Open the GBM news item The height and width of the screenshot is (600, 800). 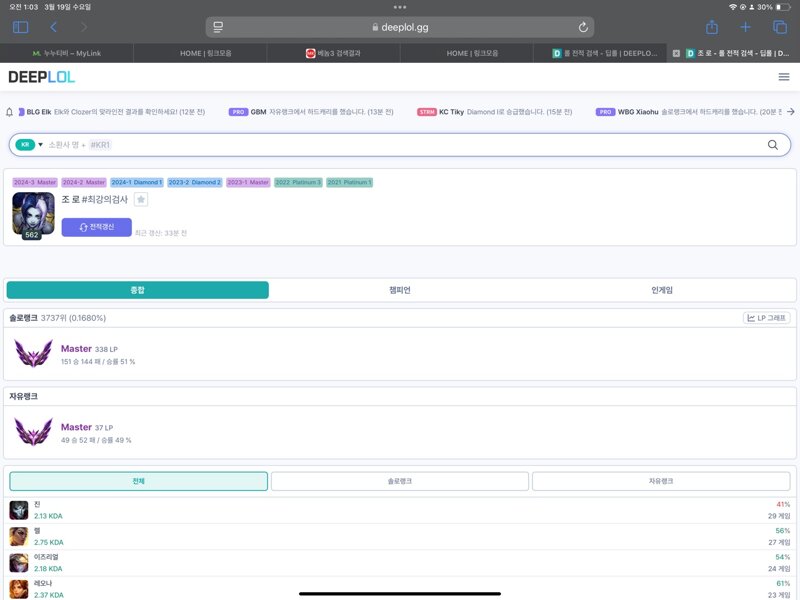click(x=311, y=112)
